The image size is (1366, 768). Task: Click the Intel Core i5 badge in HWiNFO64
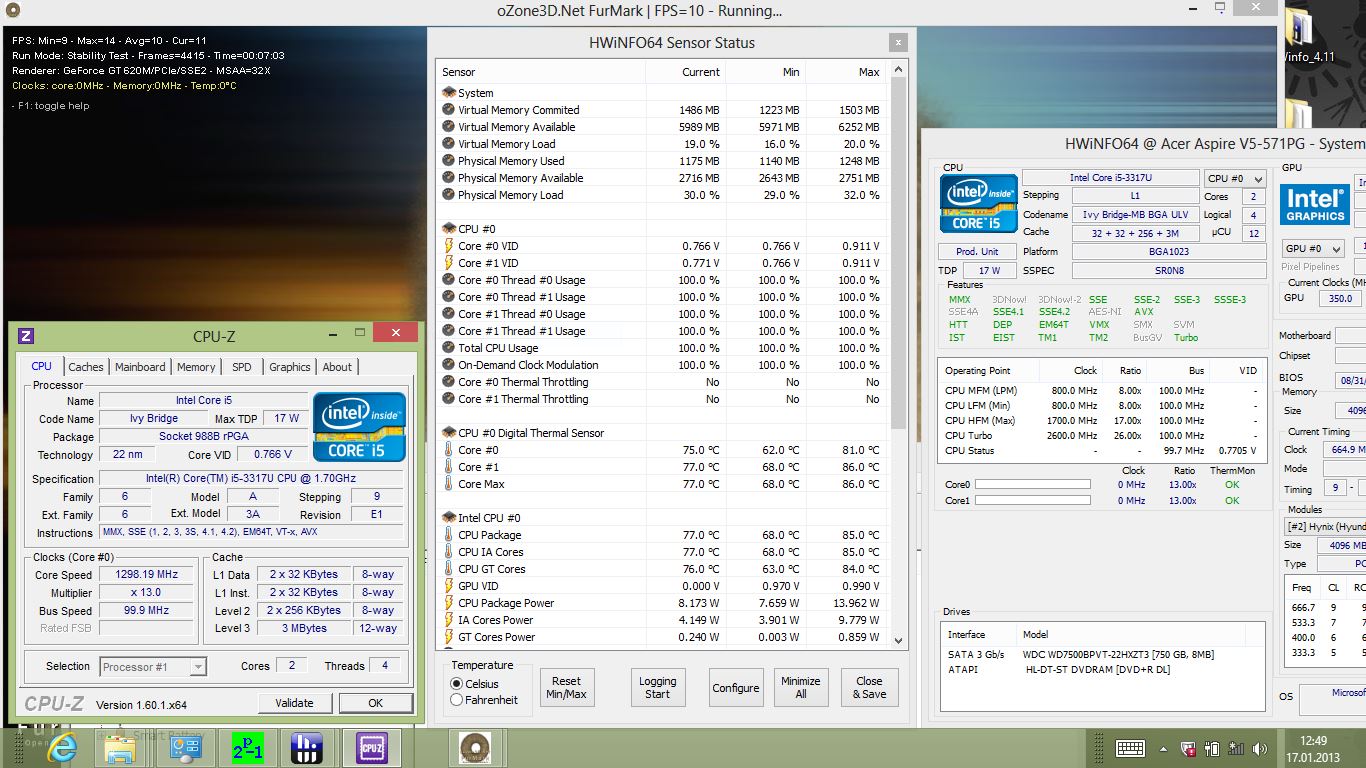click(x=978, y=204)
